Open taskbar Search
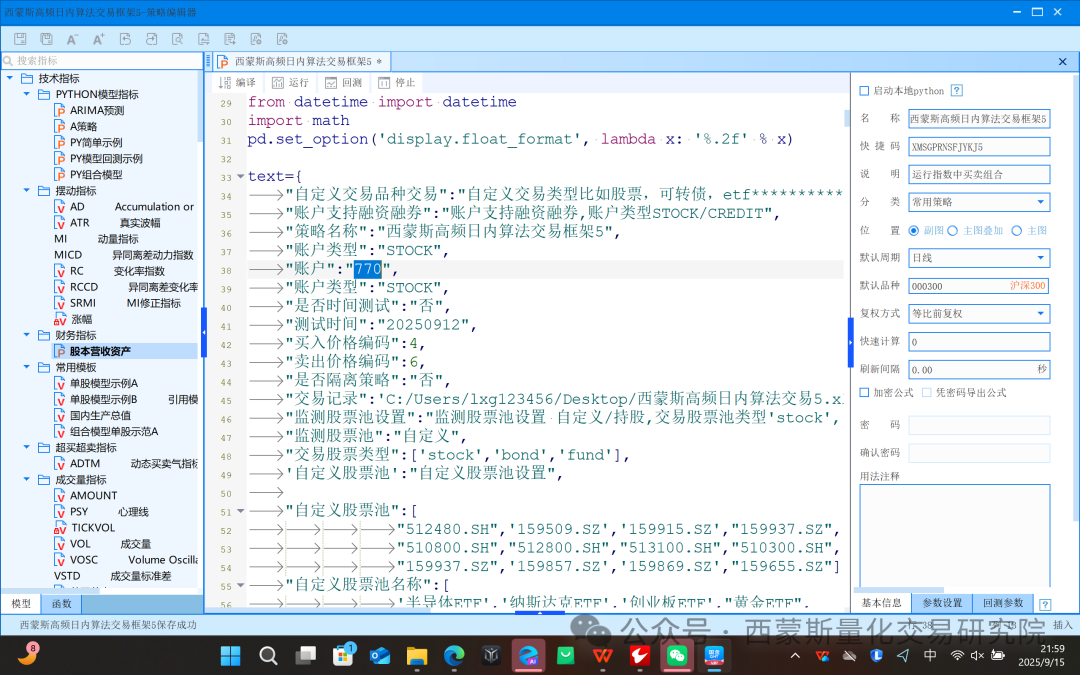 point(268,655)
